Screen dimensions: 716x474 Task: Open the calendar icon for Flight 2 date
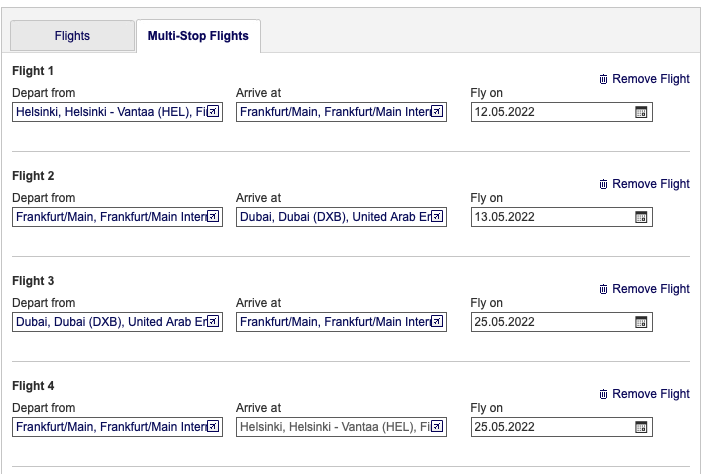[x=642, y=217]
